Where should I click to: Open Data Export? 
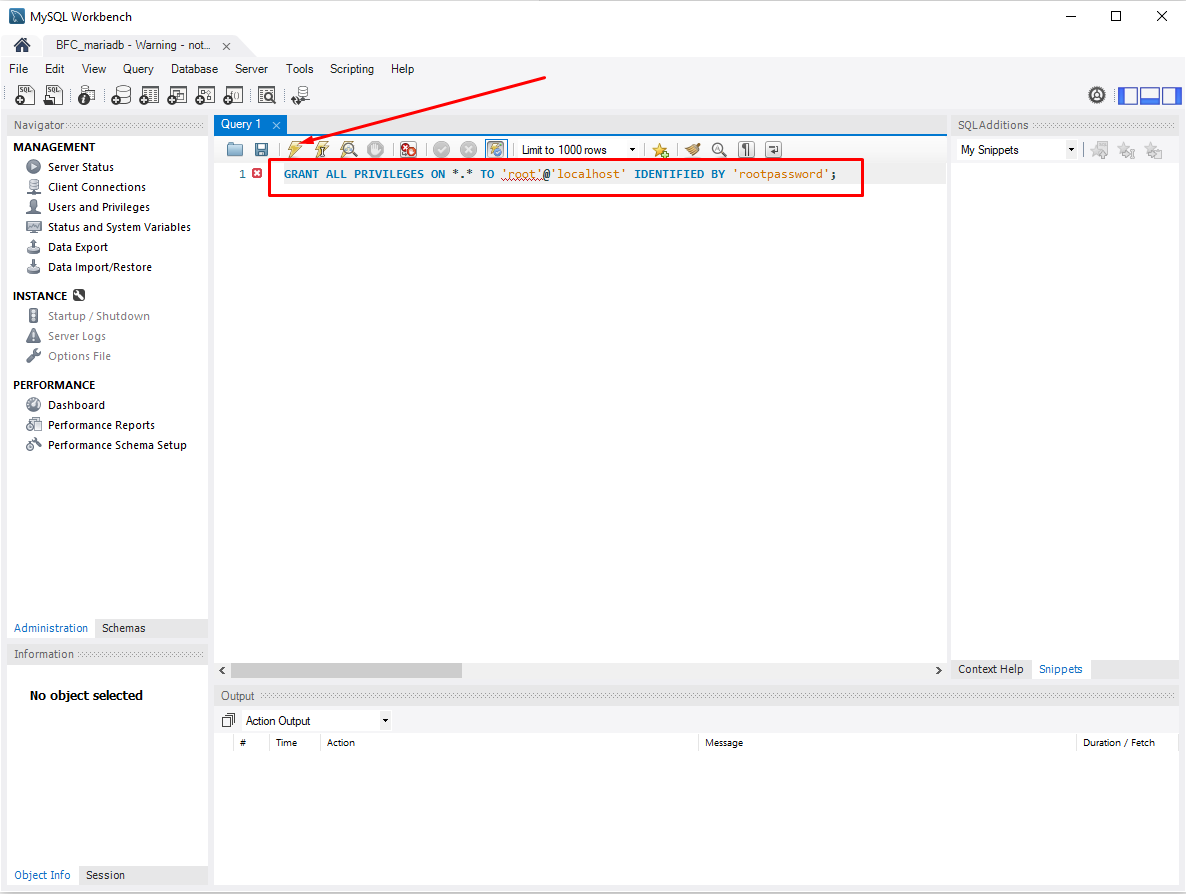pos(78,247)
